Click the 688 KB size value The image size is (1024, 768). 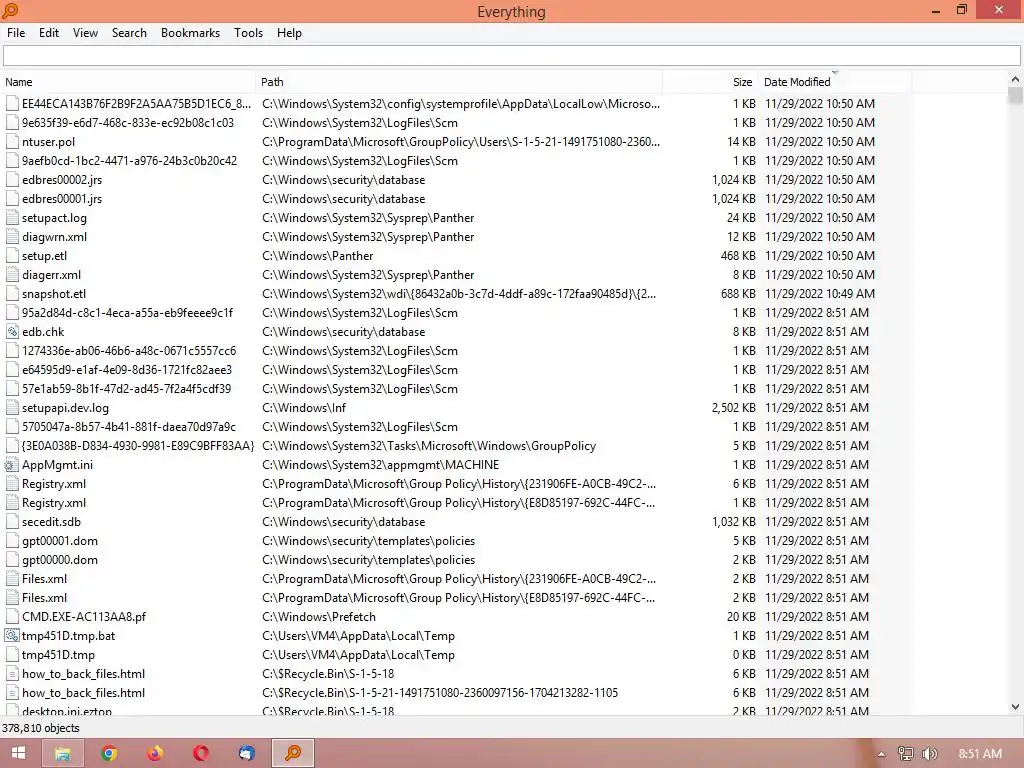(x=738, y=293)
